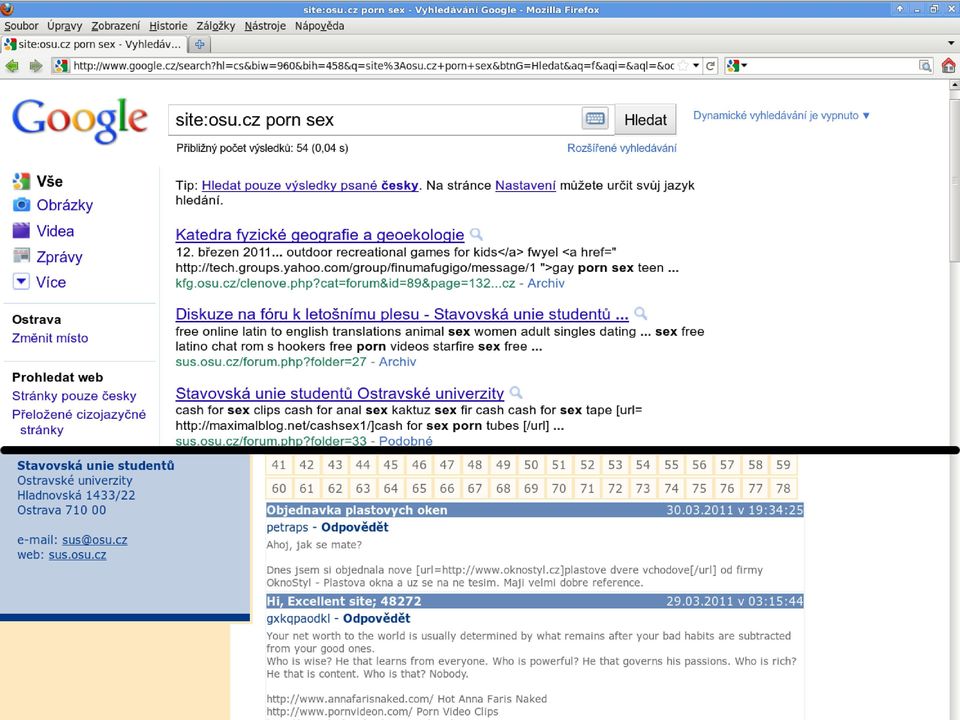Open Archiv link for kfg.osu.cz result
Viewport: 960px width, 720px height.
(546, 283)
